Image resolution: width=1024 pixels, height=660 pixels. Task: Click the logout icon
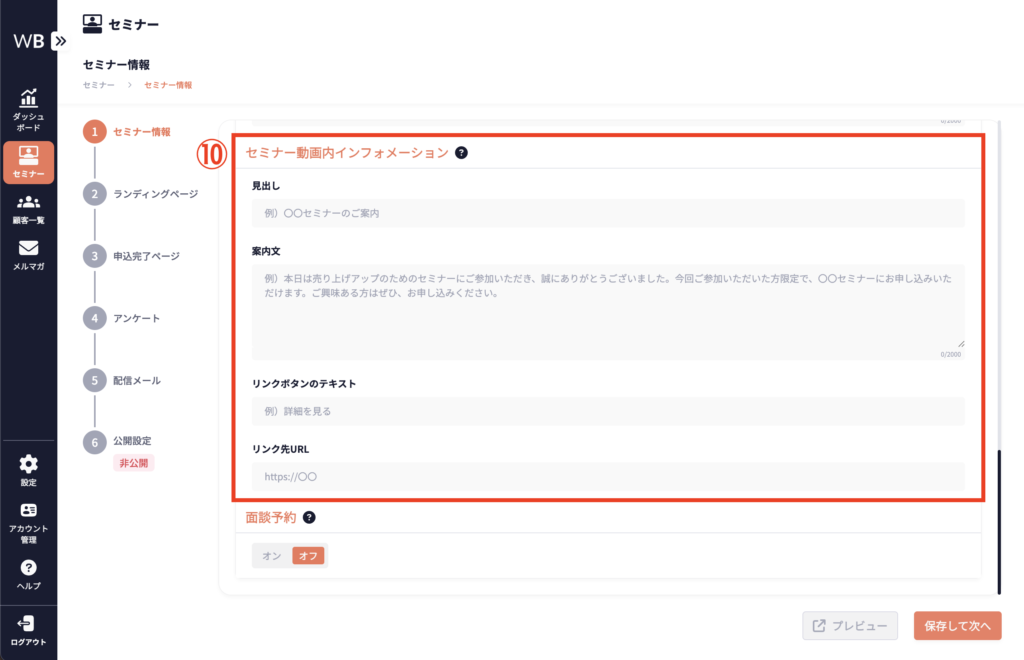(28, 624)
